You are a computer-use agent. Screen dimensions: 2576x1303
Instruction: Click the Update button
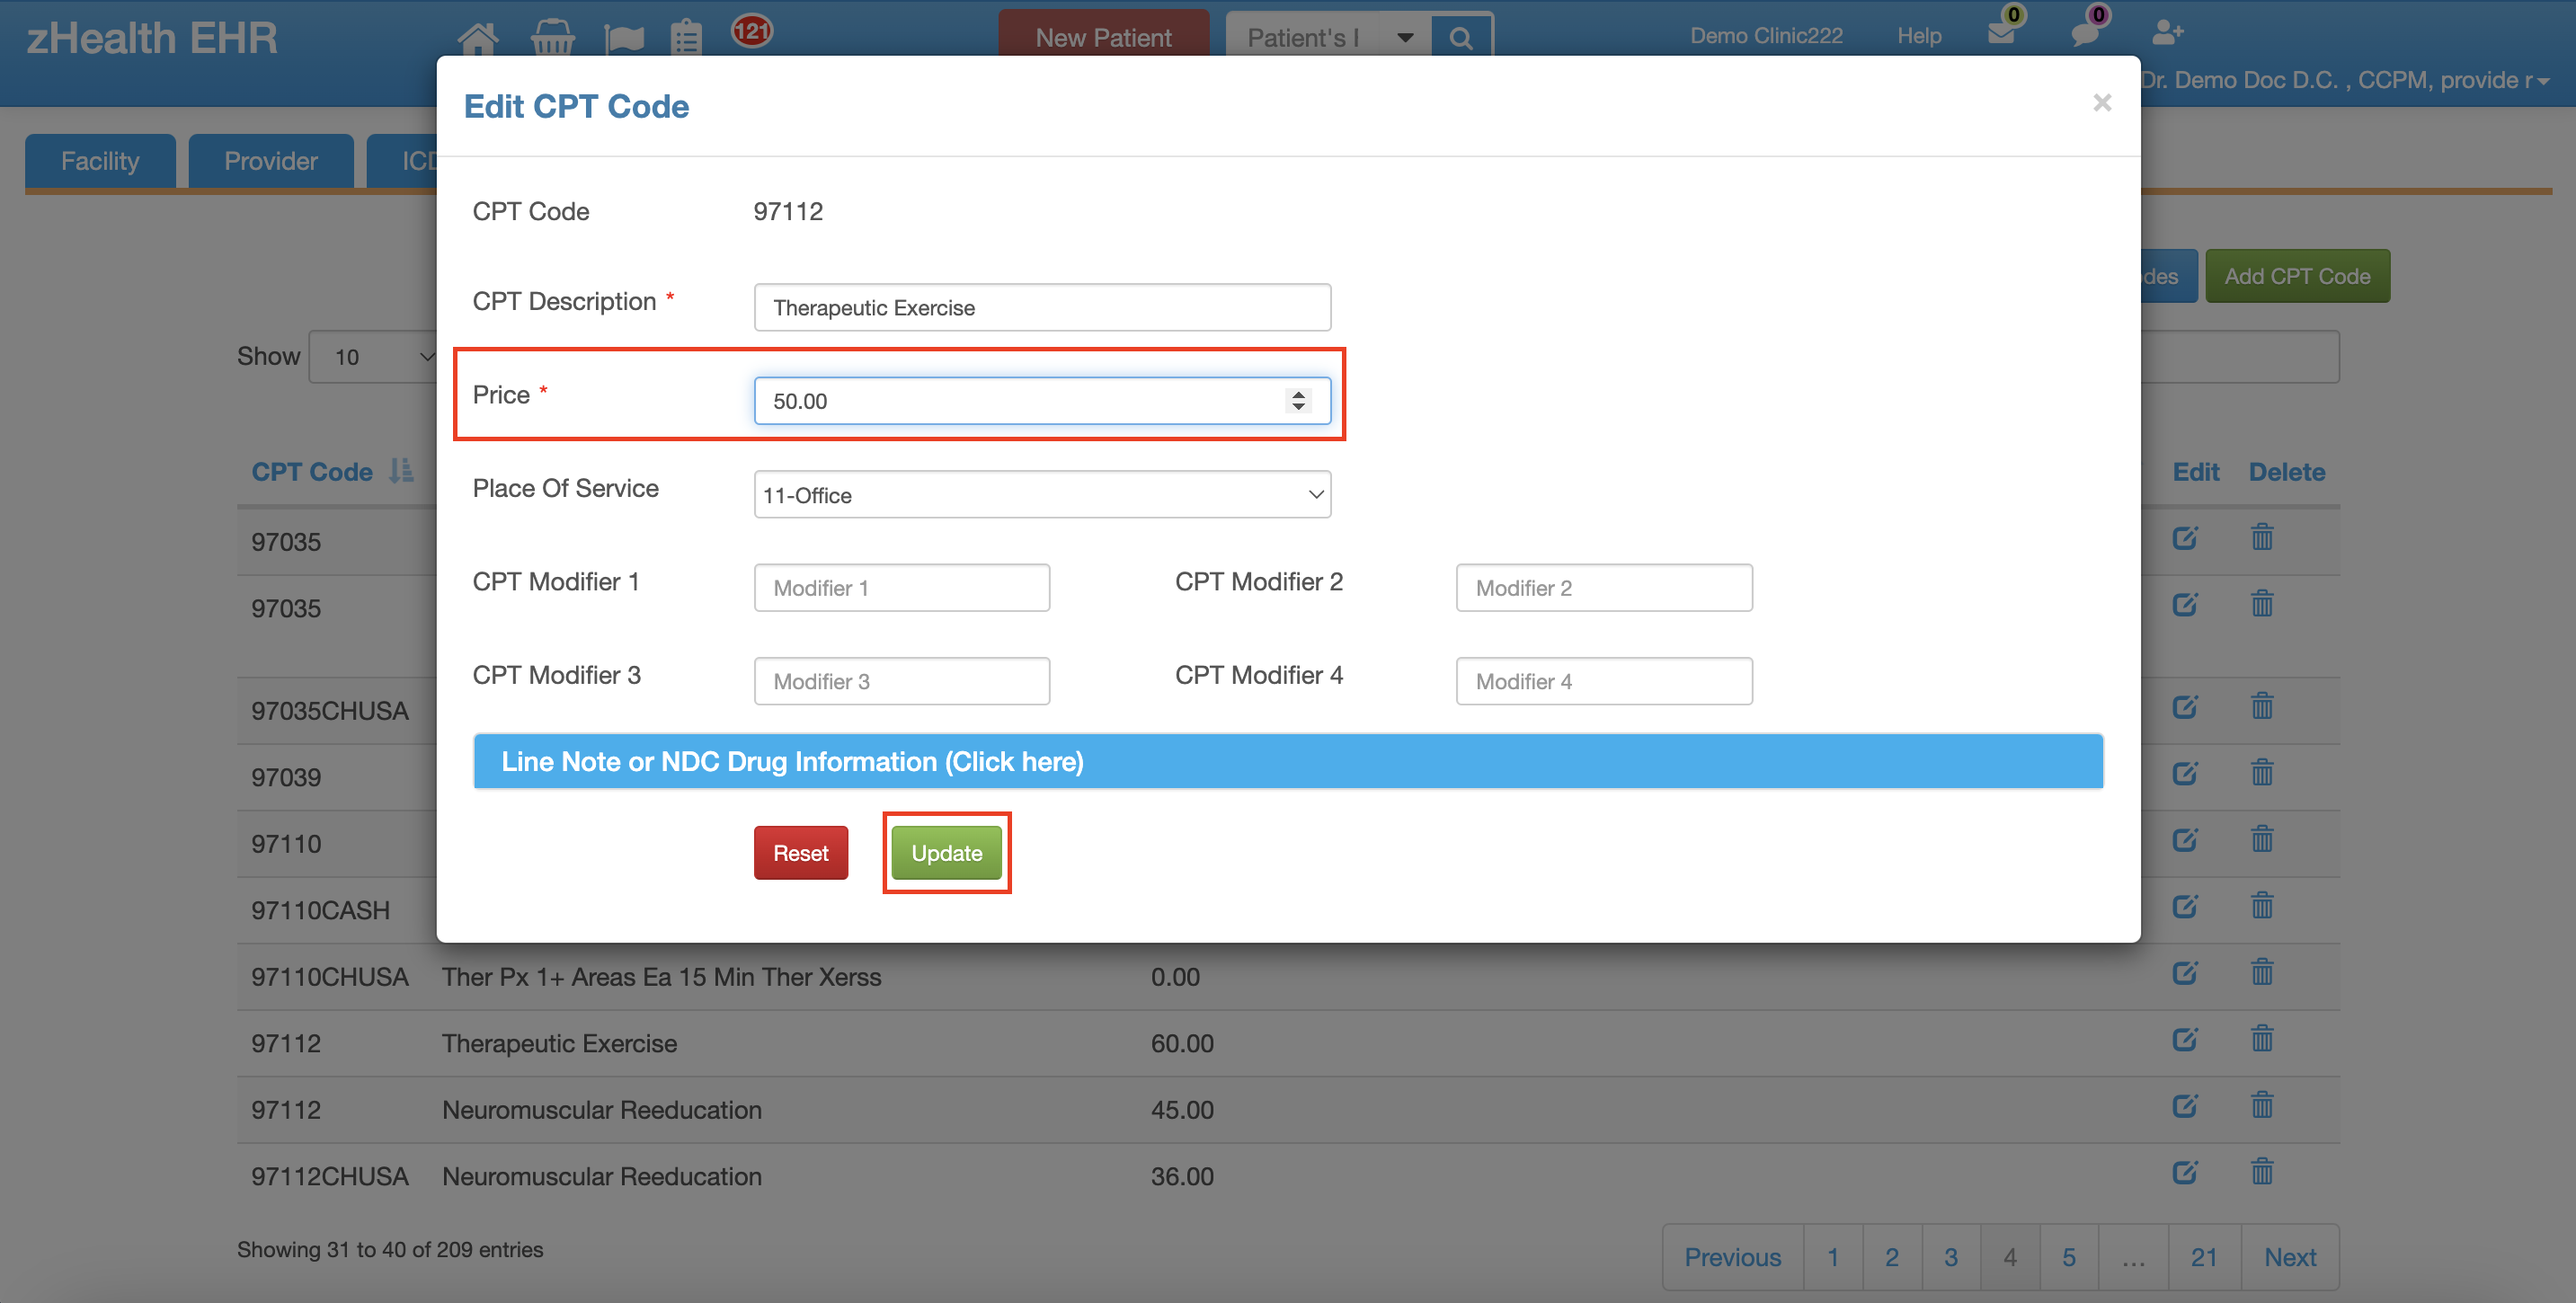(946, 852)
